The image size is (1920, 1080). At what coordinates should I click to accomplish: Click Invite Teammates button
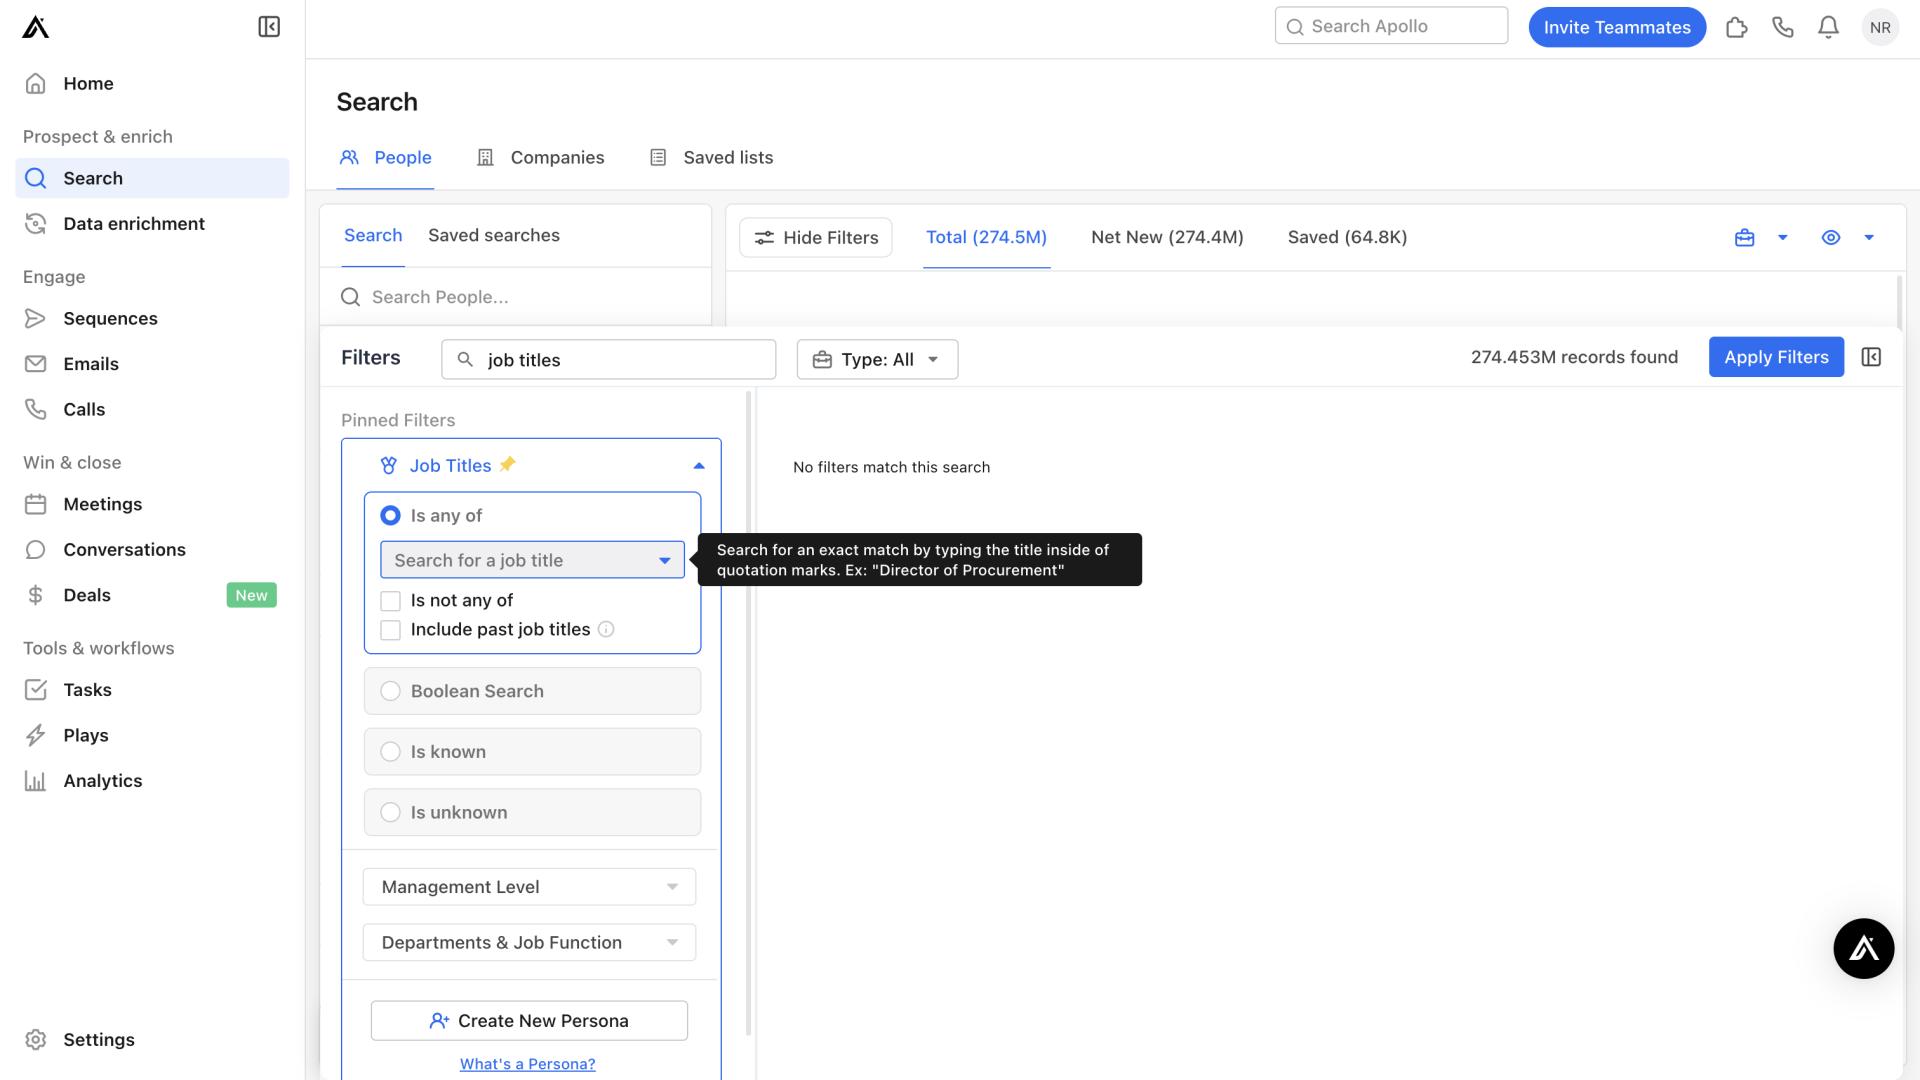click(x=1617, y=27)
